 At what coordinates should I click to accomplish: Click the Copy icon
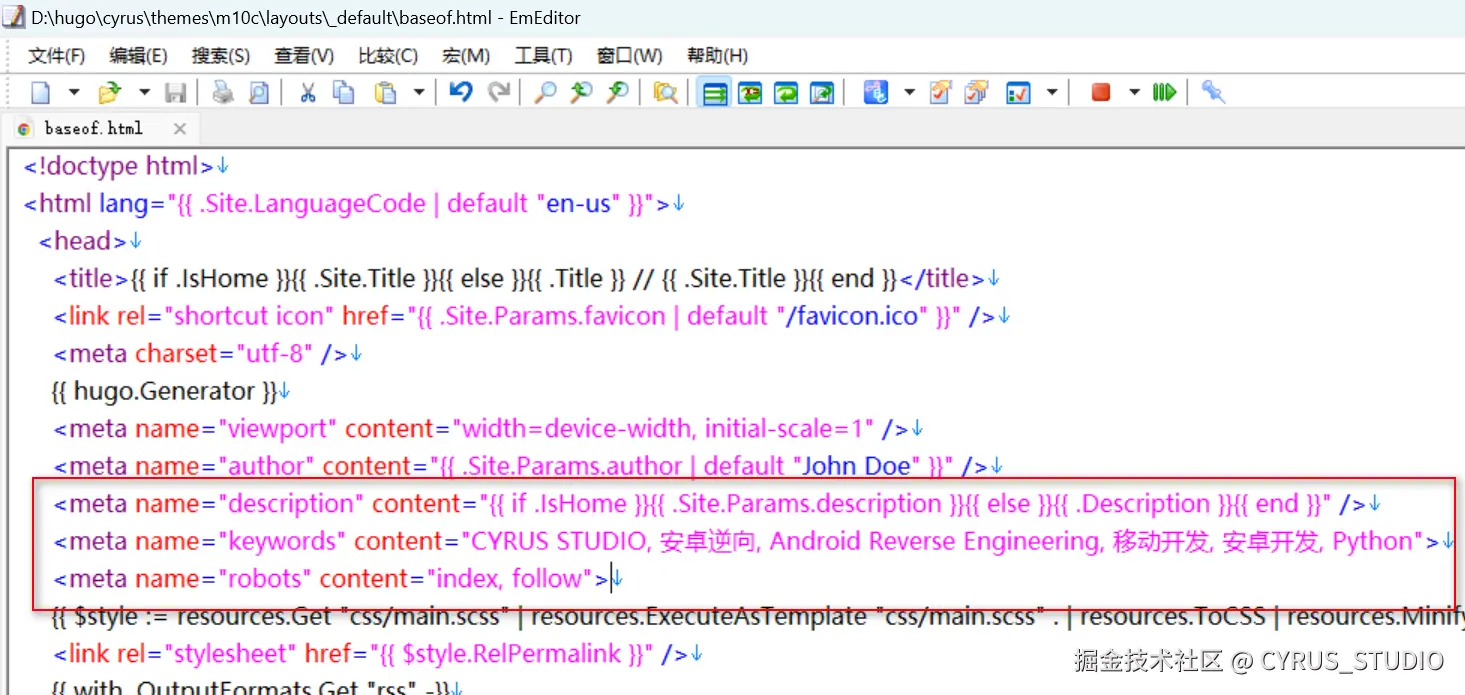343,93
